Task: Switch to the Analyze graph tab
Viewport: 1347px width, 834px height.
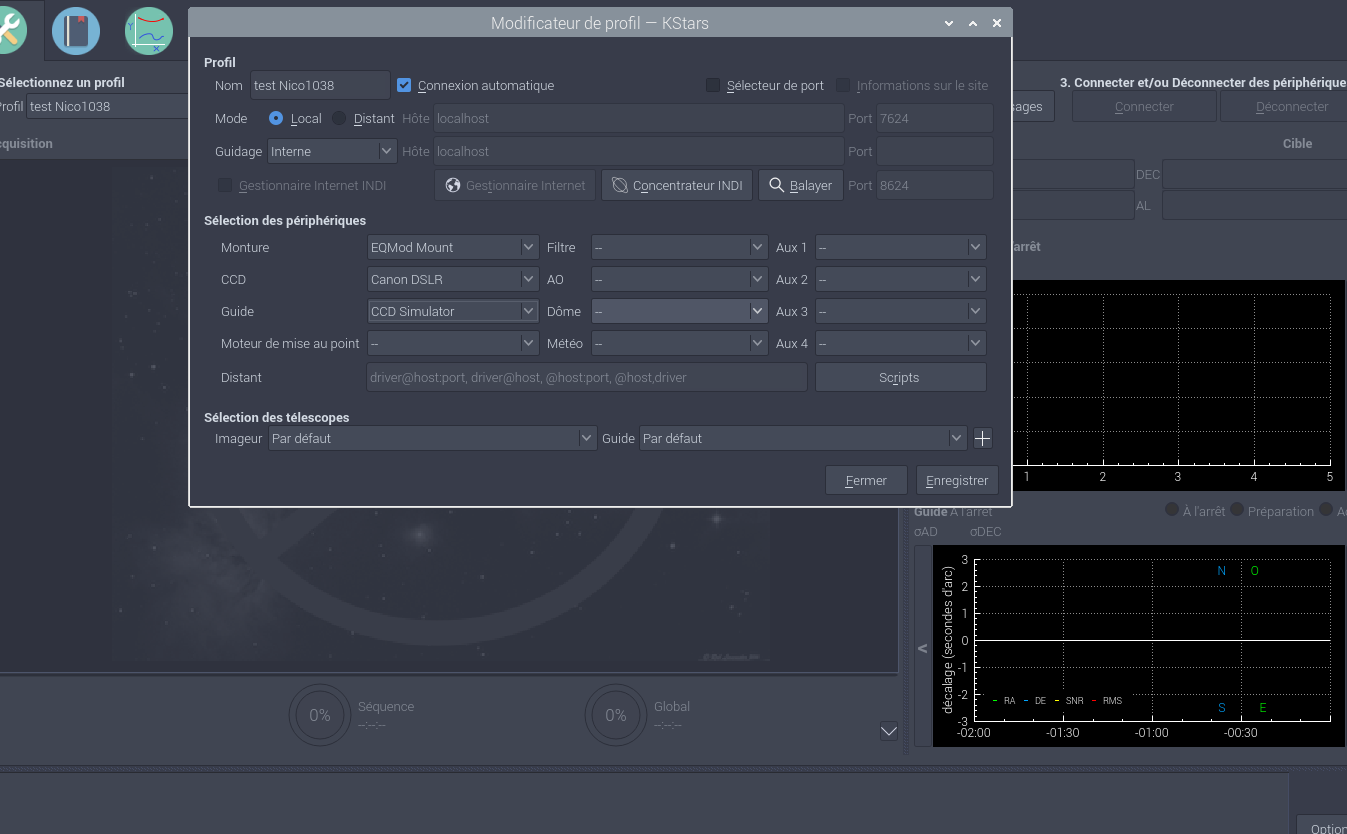Action: (149, 31)
